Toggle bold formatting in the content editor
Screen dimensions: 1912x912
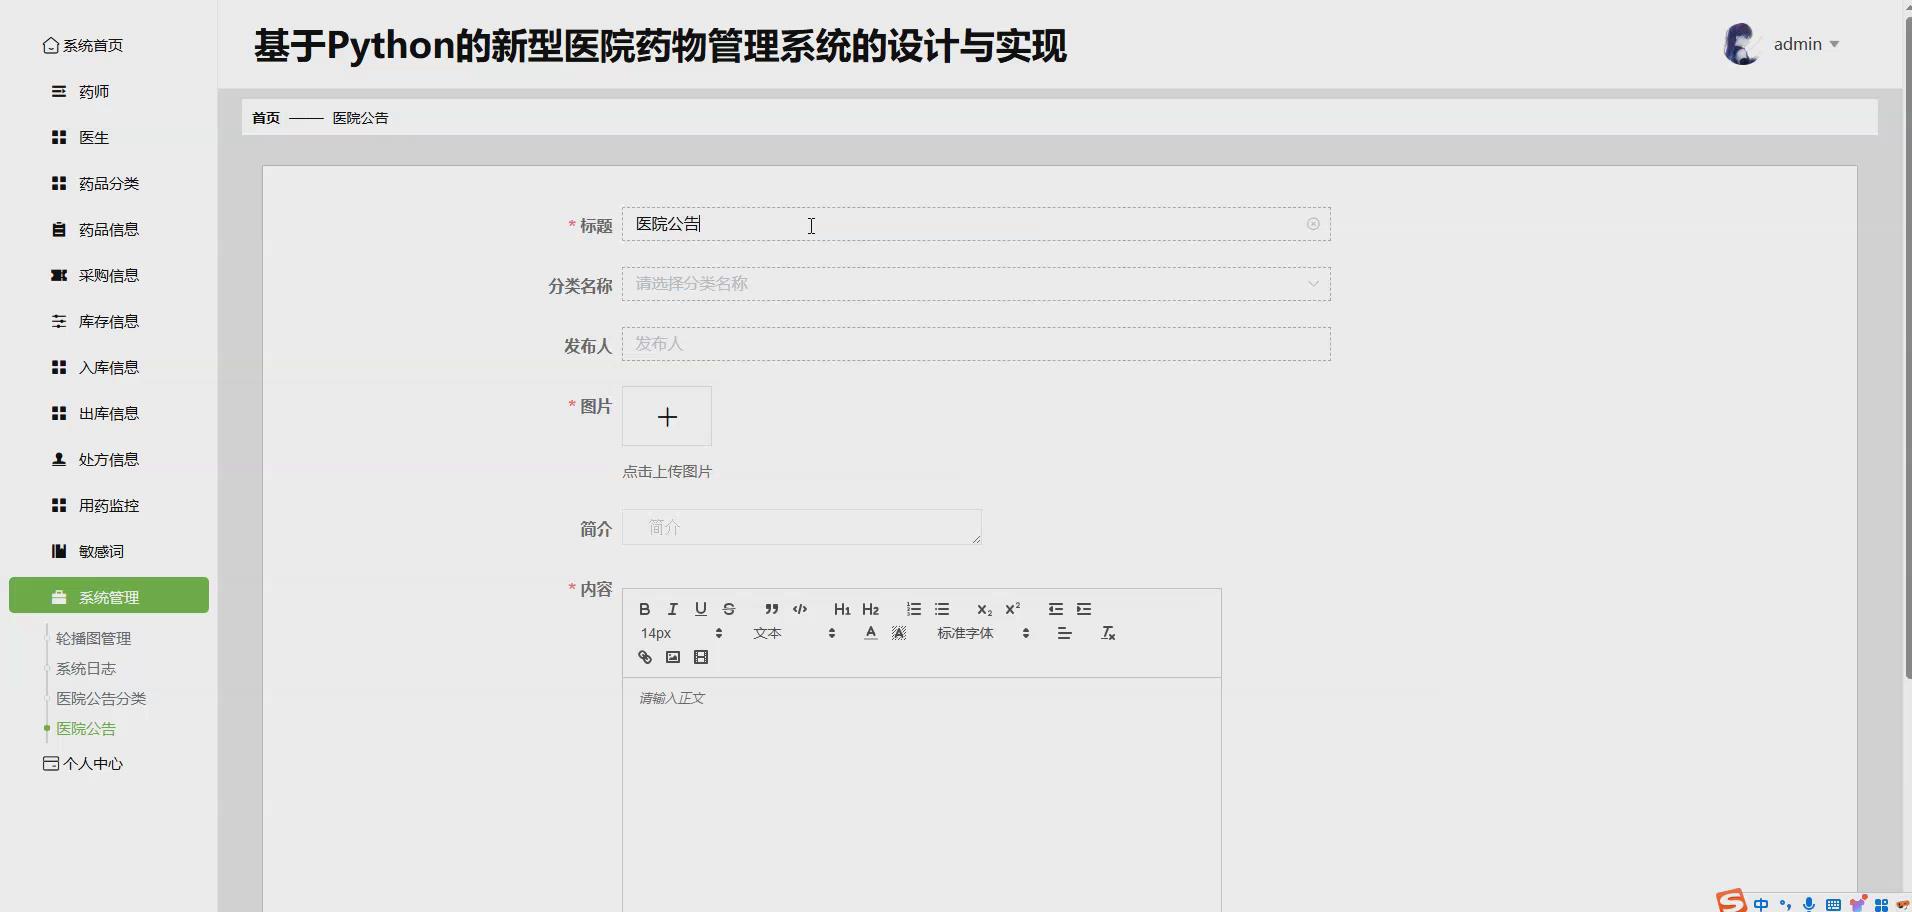(x=645, y=609)
